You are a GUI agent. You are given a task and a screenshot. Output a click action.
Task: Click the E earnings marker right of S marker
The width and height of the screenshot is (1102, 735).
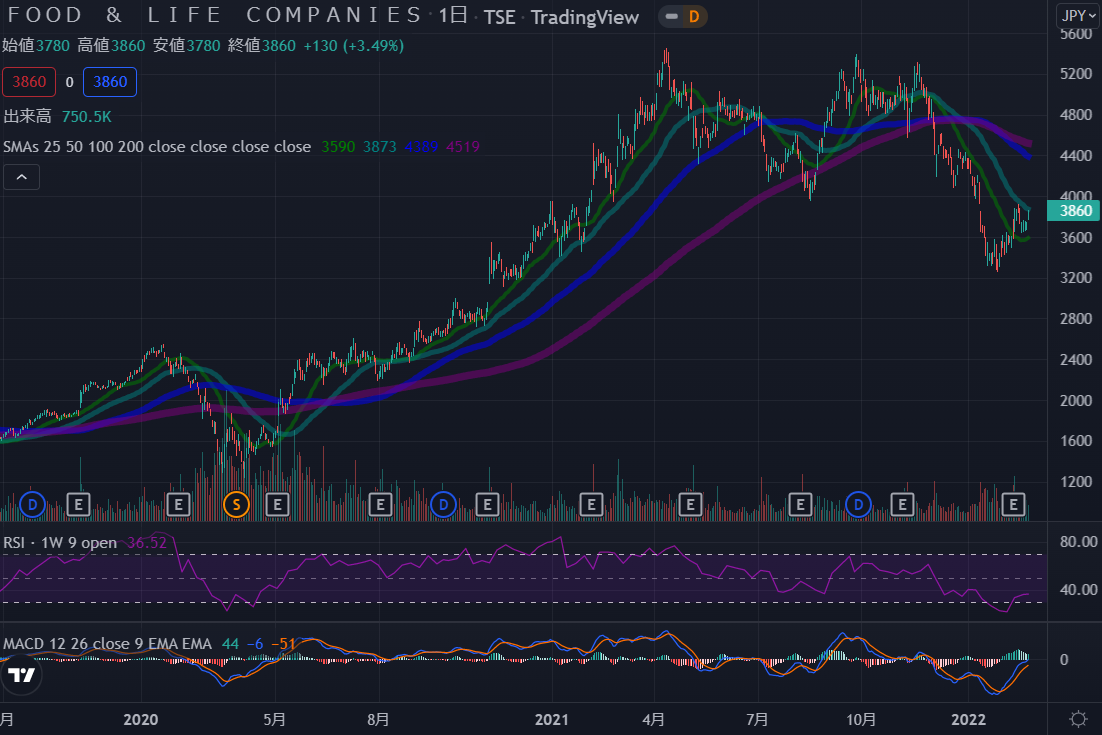pos(277,505)
